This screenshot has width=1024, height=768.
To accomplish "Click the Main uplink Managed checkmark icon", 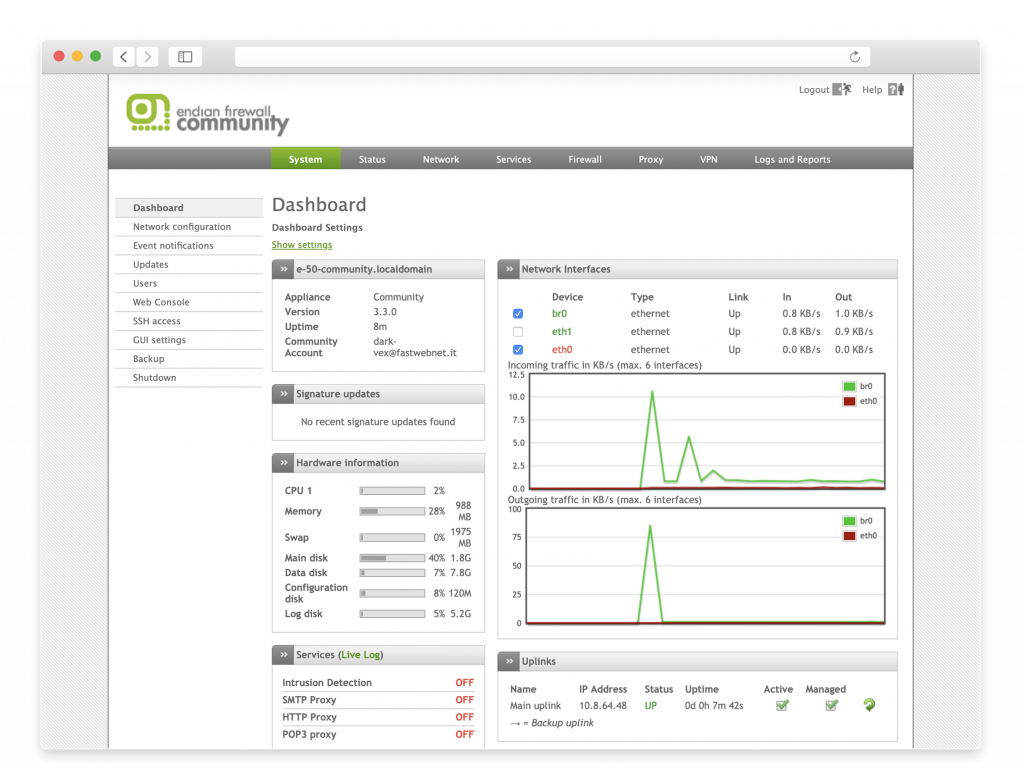I will (831, 706).
